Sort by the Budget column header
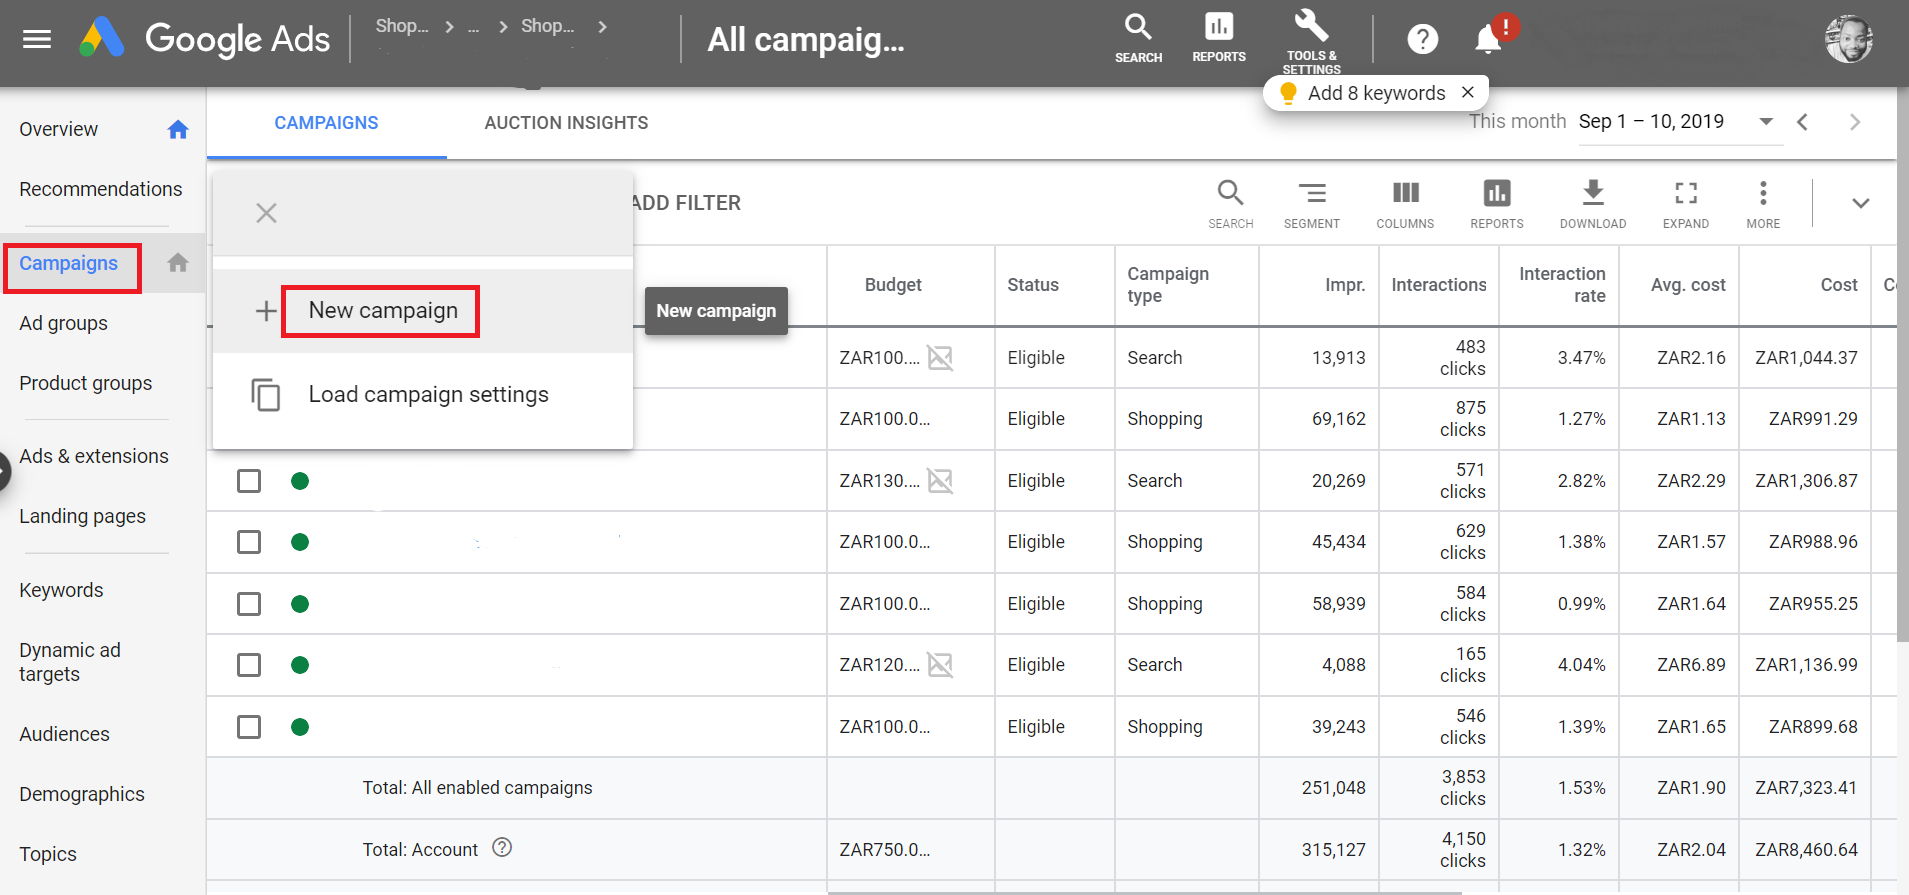 point(893,285)
